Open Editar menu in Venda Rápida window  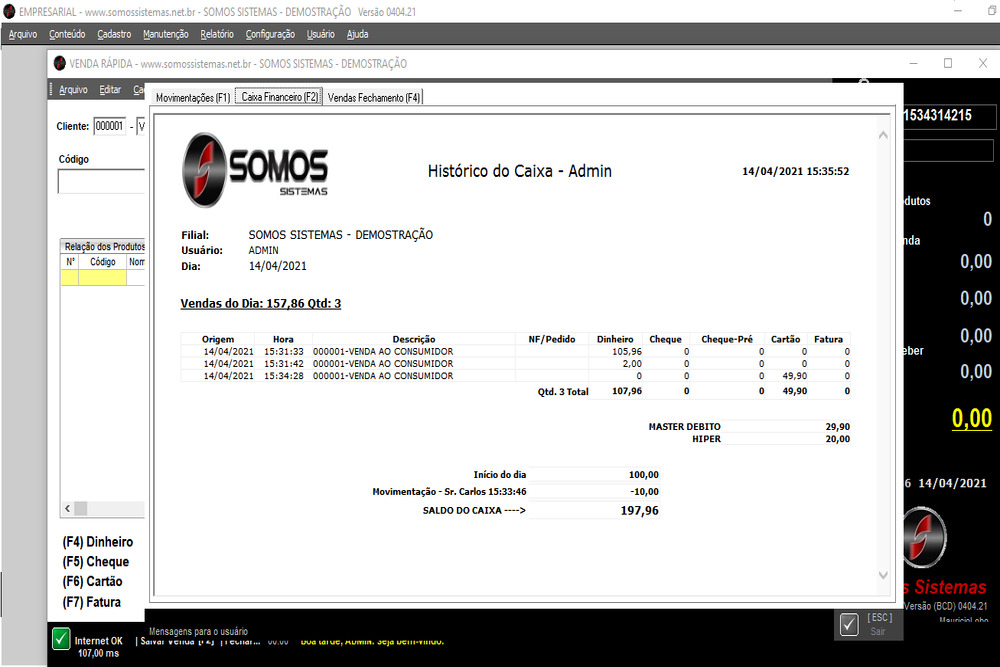click(110, 90)
